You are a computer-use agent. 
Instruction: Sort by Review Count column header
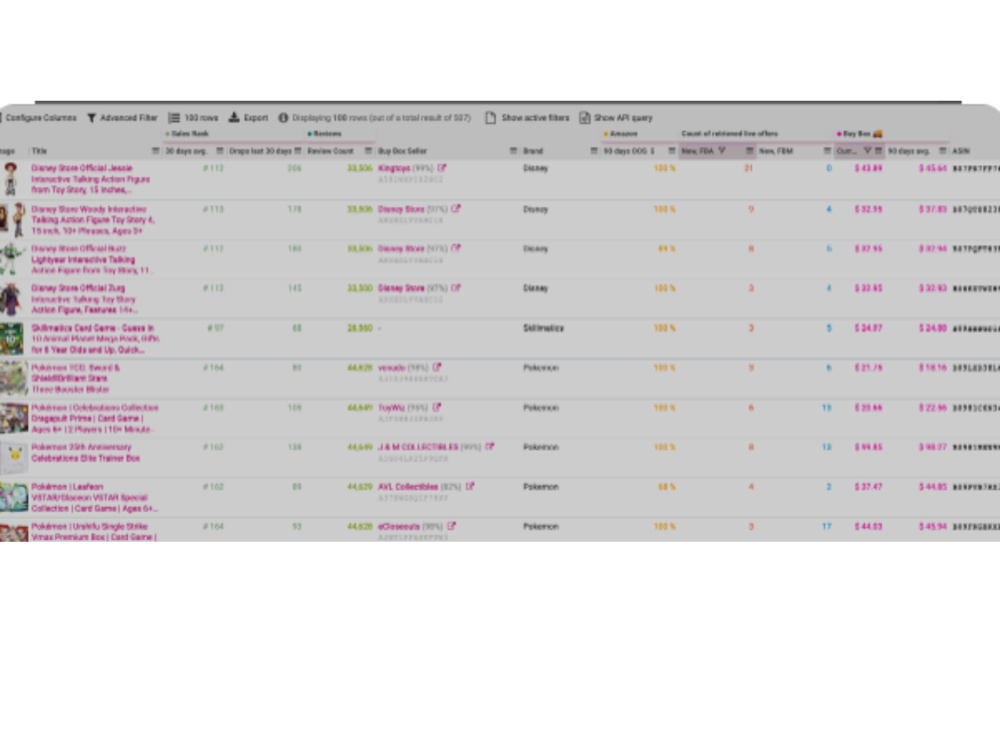tap(330, 151)
